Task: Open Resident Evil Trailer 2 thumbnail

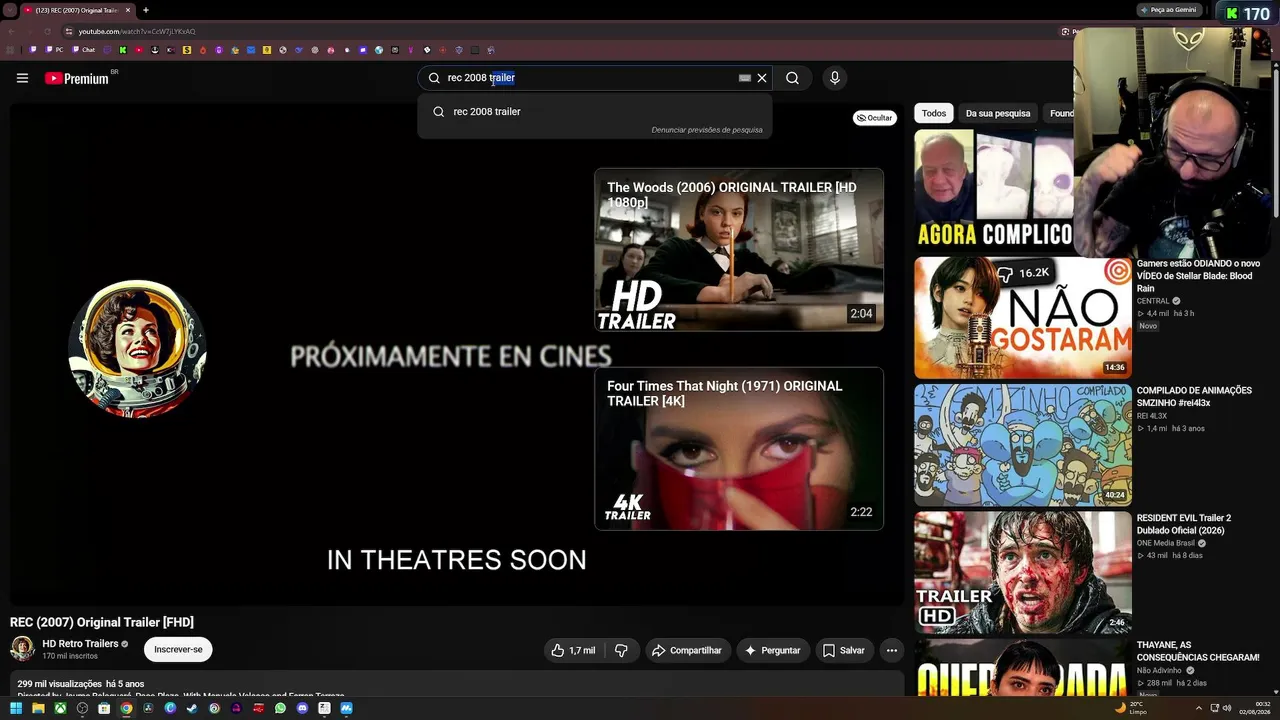Action: [1023, 572]
